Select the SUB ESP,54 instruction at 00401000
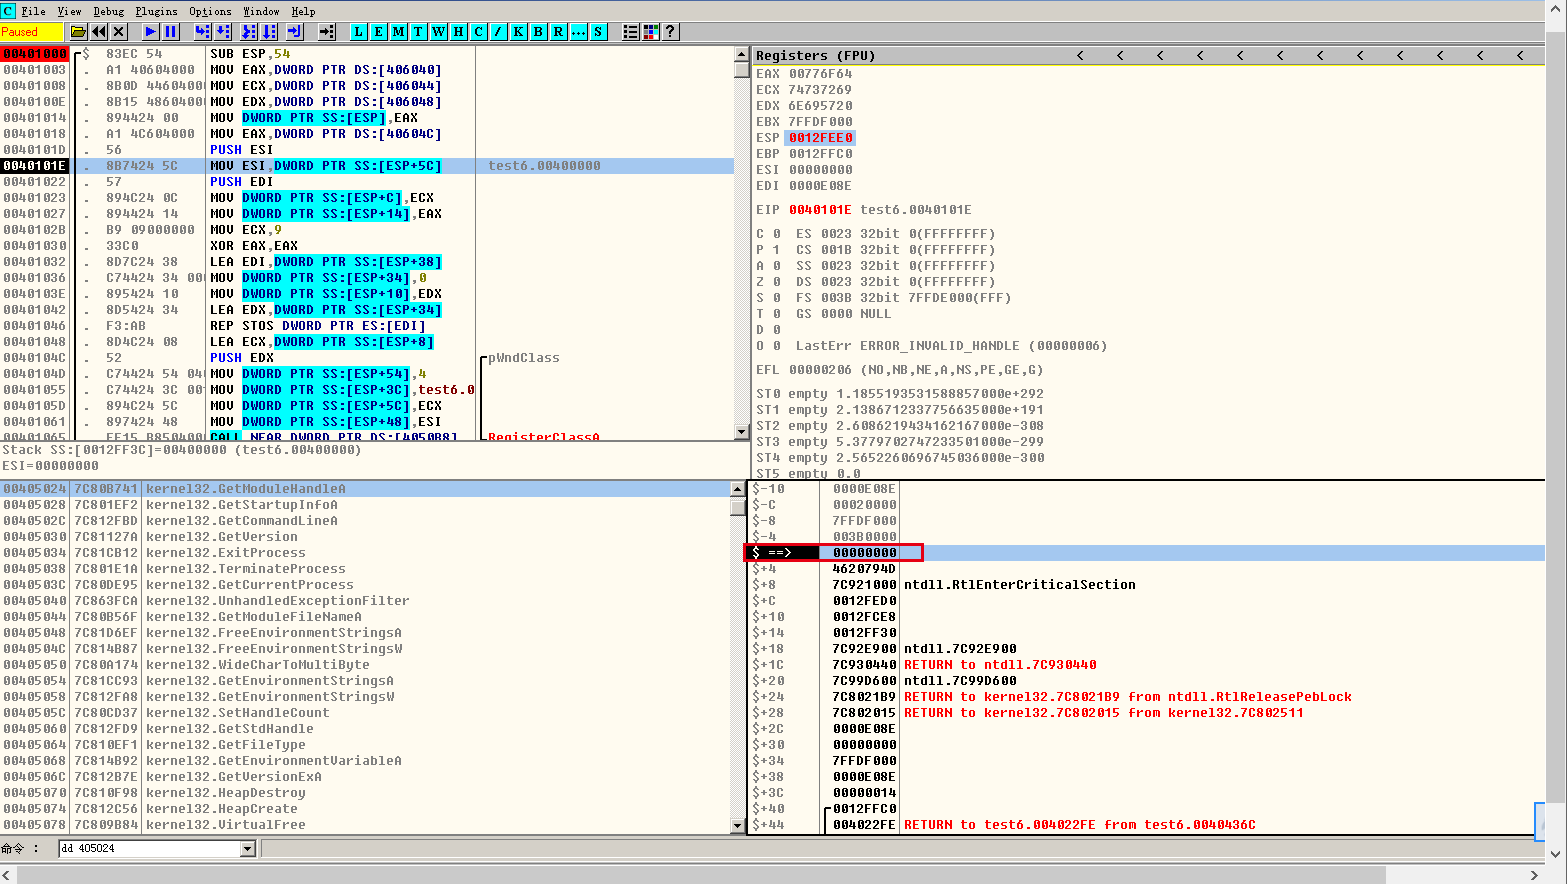The height and width of the screenshot is (884, 1568). pos(368,54)
